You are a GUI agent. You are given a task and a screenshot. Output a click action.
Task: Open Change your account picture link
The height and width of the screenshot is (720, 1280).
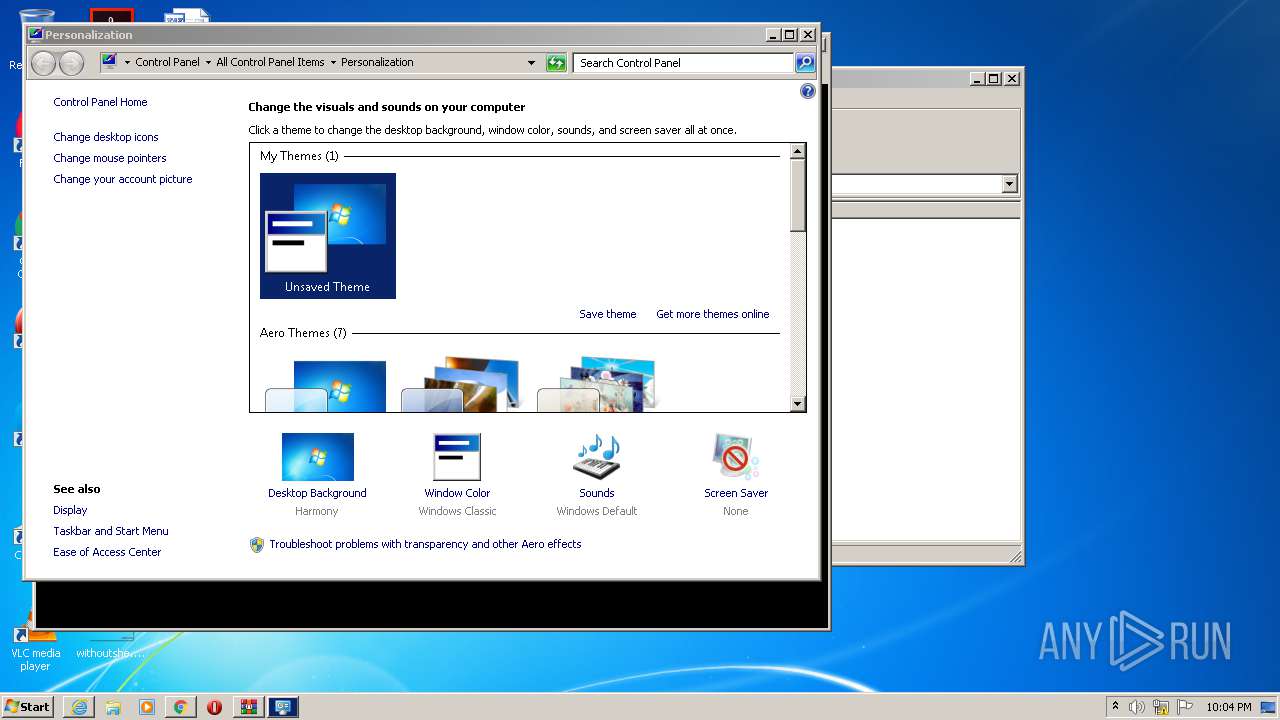pos(123,179)
